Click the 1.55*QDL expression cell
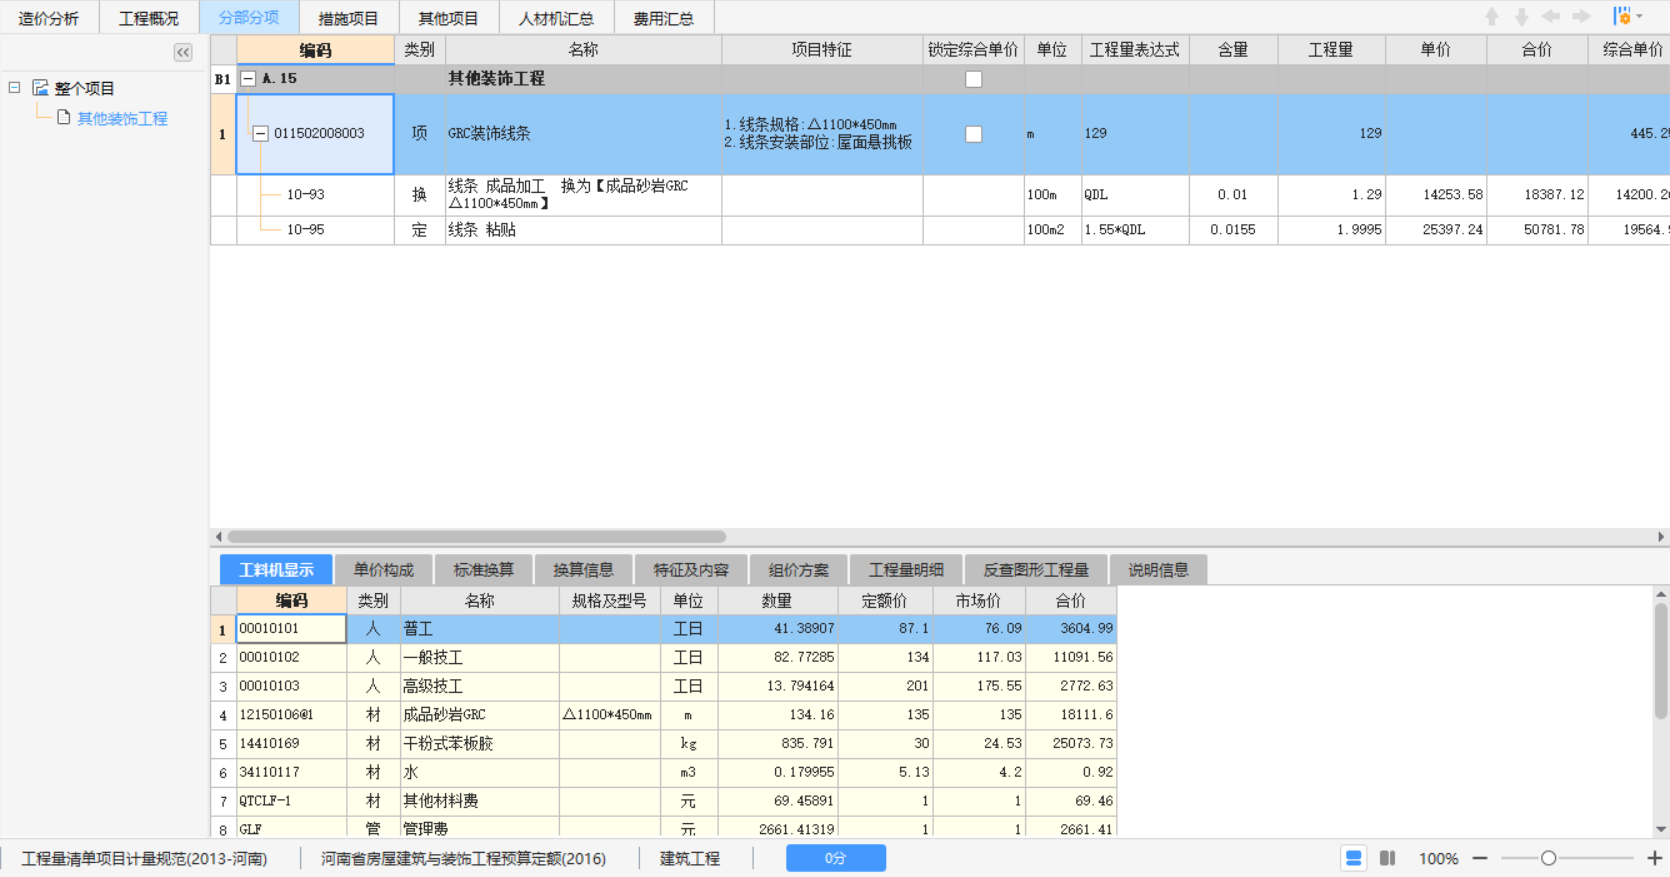The width and height of the screenshot is (1670, 877). coord(1135,230)
